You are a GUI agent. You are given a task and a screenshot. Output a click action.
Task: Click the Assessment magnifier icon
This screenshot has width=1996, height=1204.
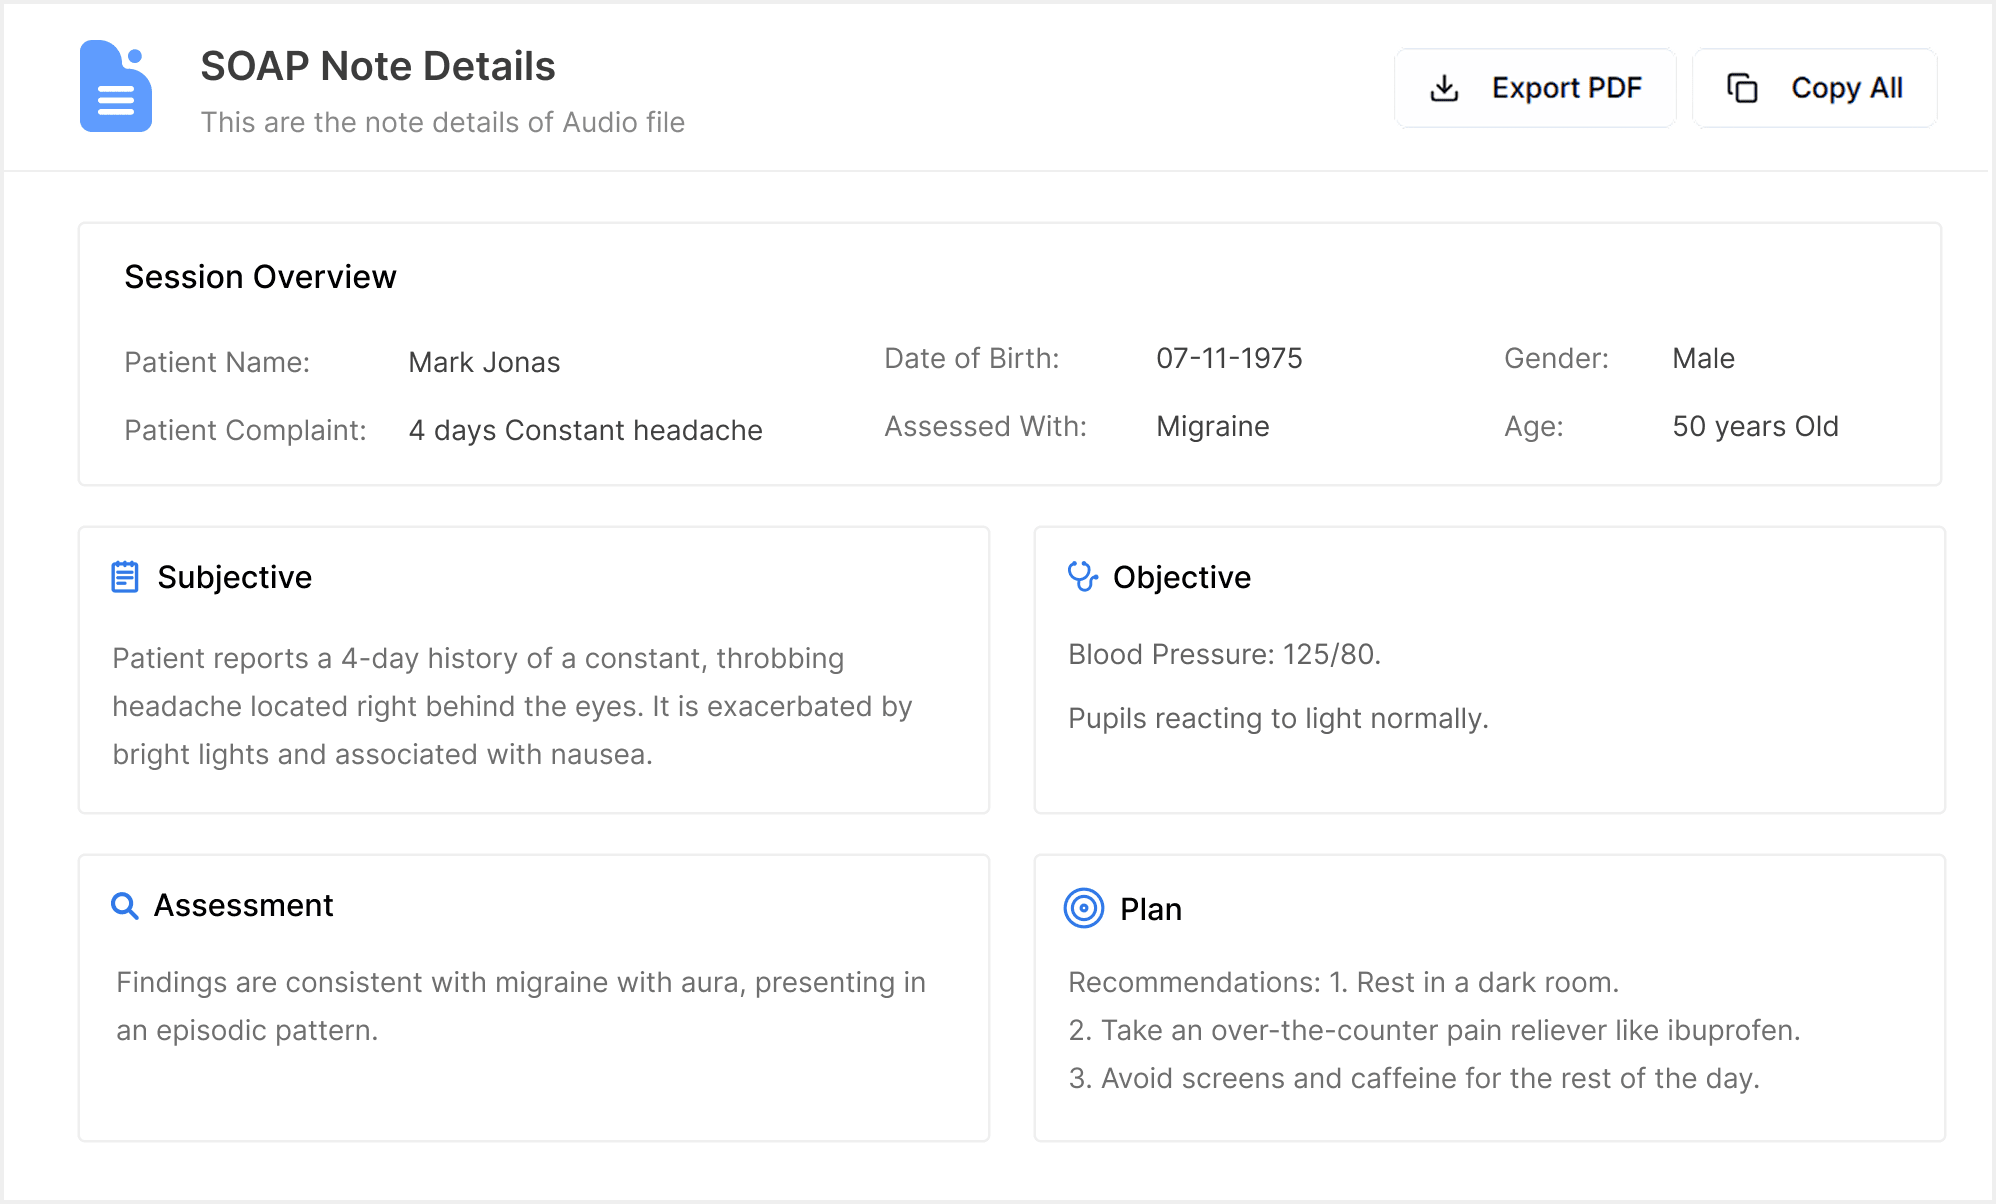[x=124, y=906]
